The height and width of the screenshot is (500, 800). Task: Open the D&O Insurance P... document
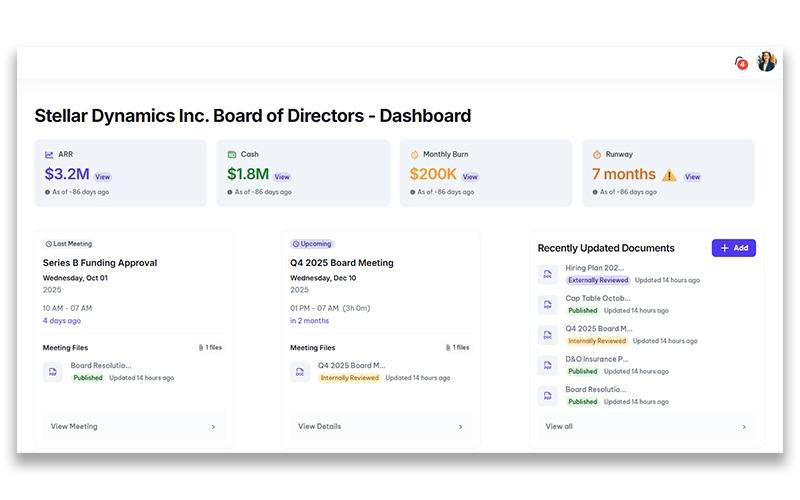[597, 359]
